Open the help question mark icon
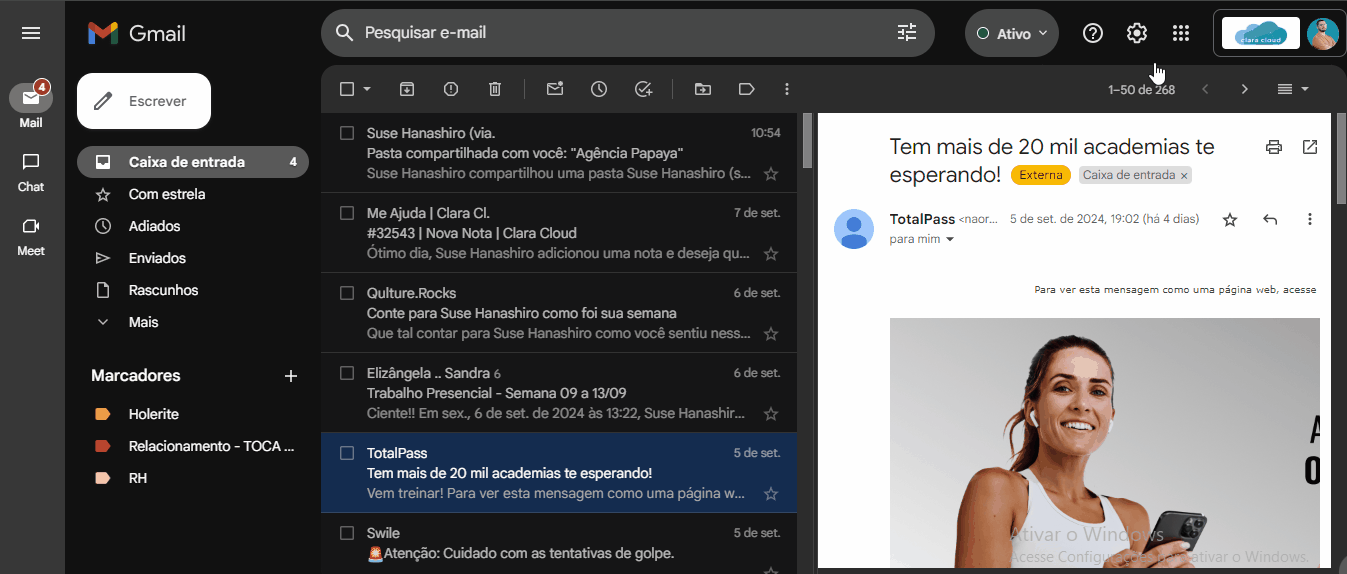 coord(1093,33)
